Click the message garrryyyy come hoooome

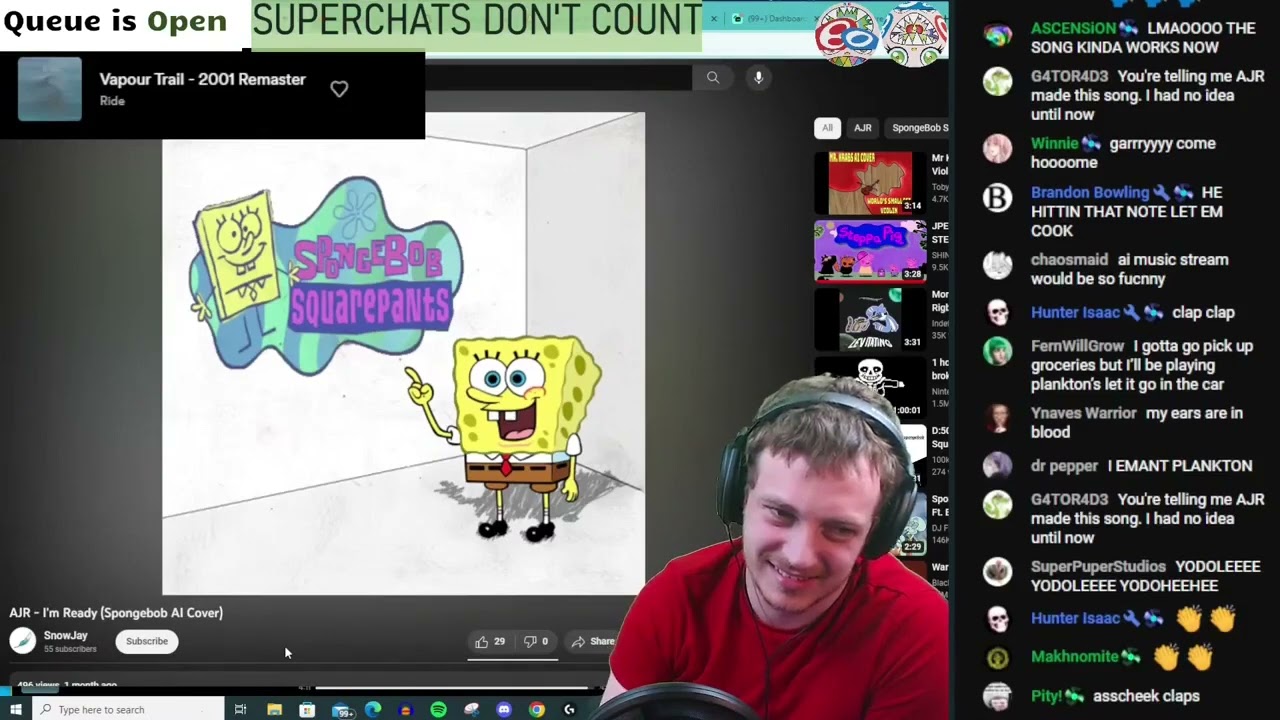(1123, 153)
